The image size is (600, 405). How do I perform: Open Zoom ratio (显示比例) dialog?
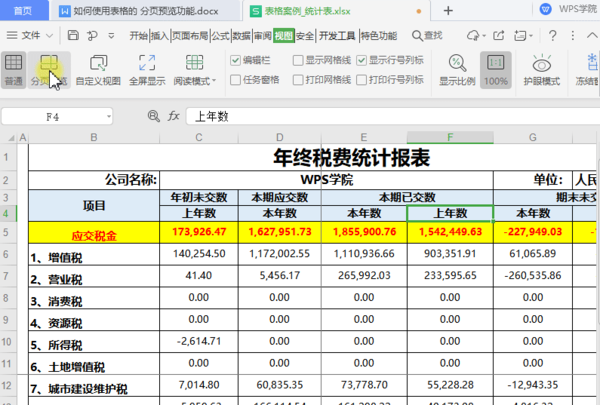click(x=457, y=70)
